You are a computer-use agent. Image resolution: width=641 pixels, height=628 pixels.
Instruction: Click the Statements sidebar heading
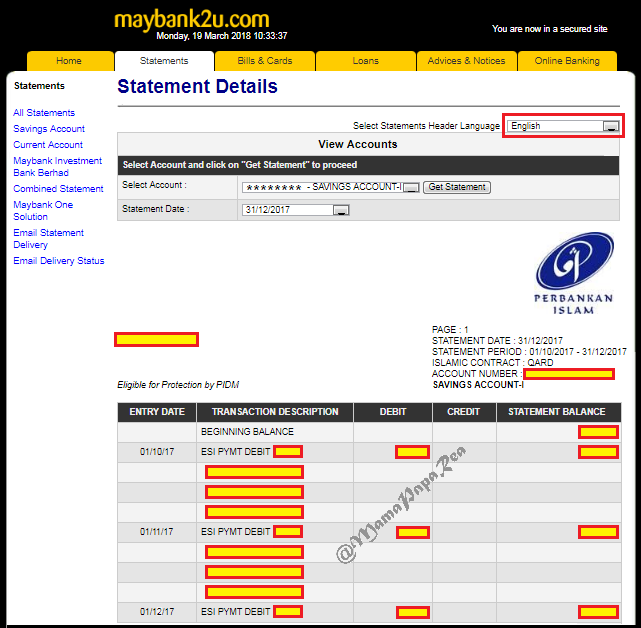point(39,86)
